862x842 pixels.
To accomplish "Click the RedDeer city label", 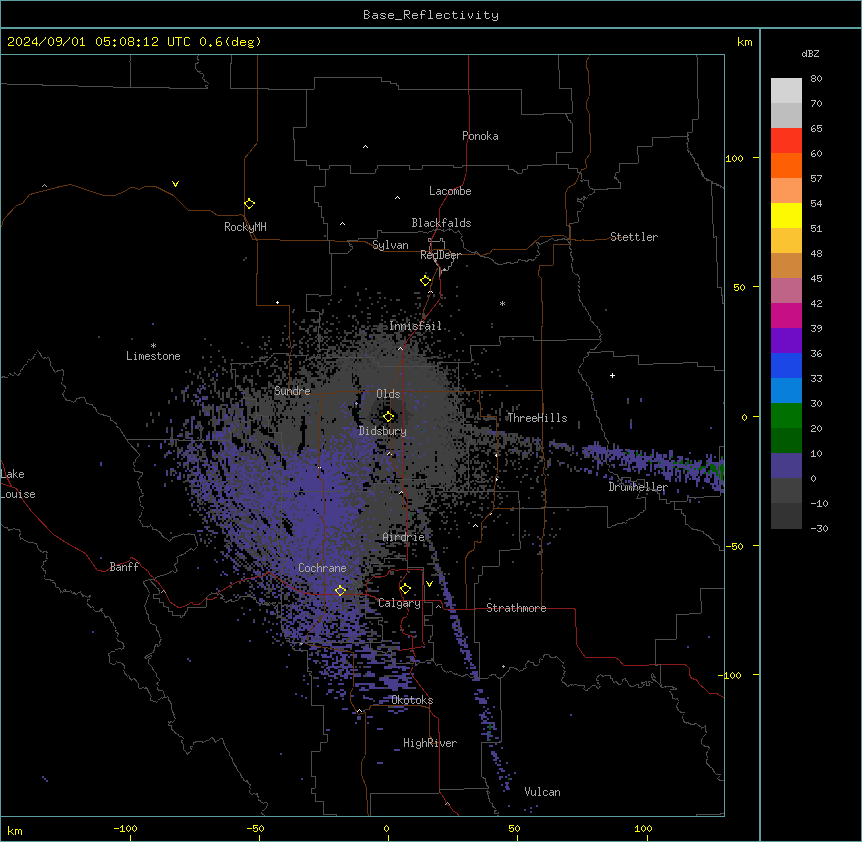I will [x=440, y=255].
